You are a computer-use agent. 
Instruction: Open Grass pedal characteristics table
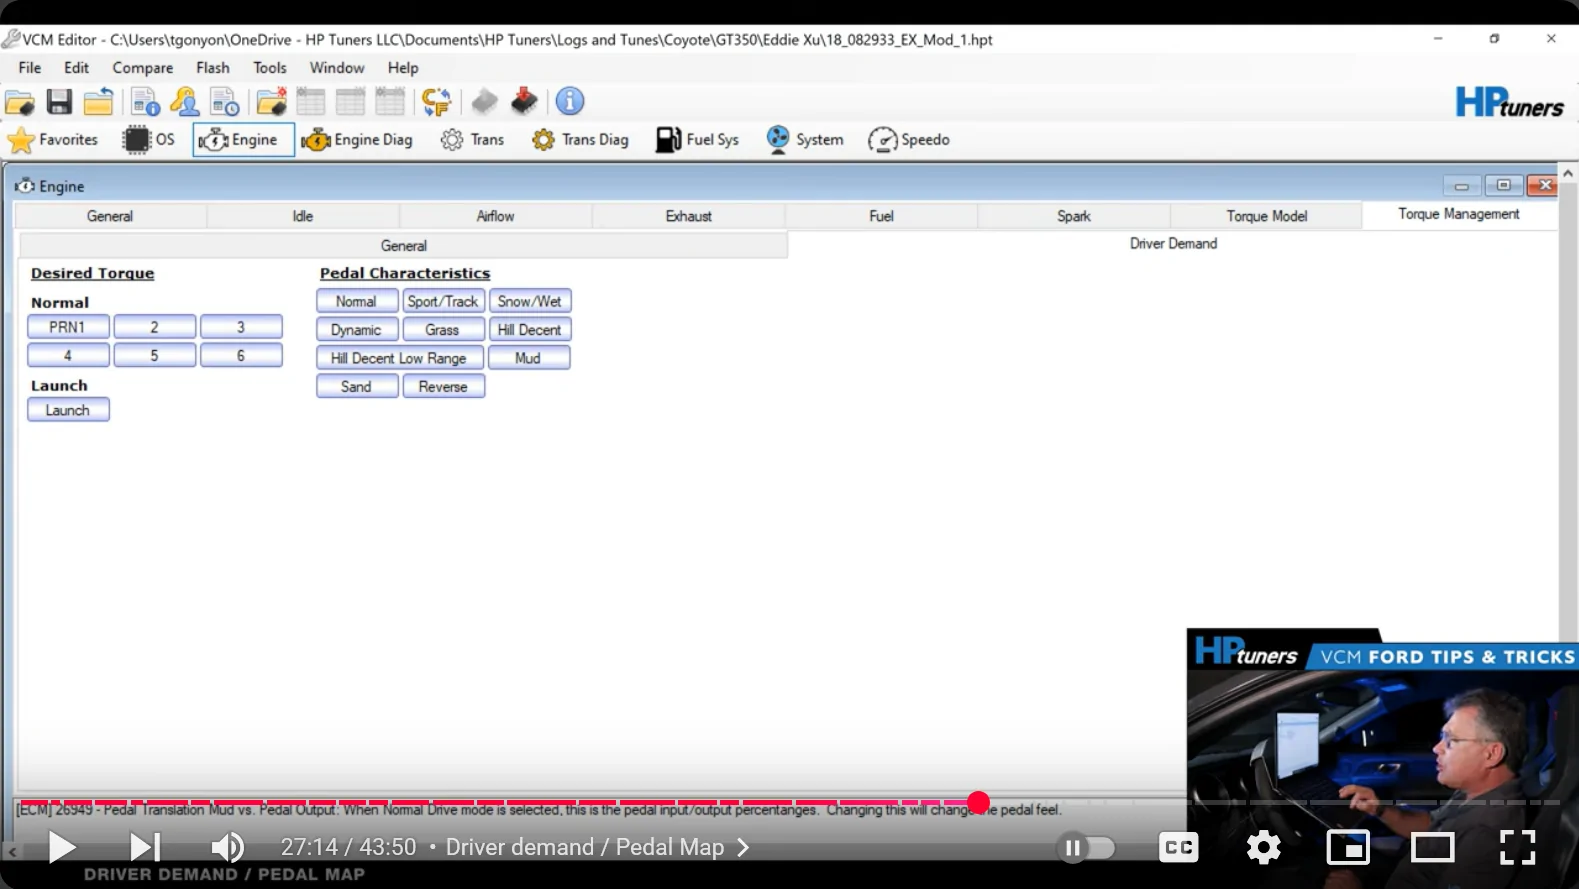pos(443,330)
